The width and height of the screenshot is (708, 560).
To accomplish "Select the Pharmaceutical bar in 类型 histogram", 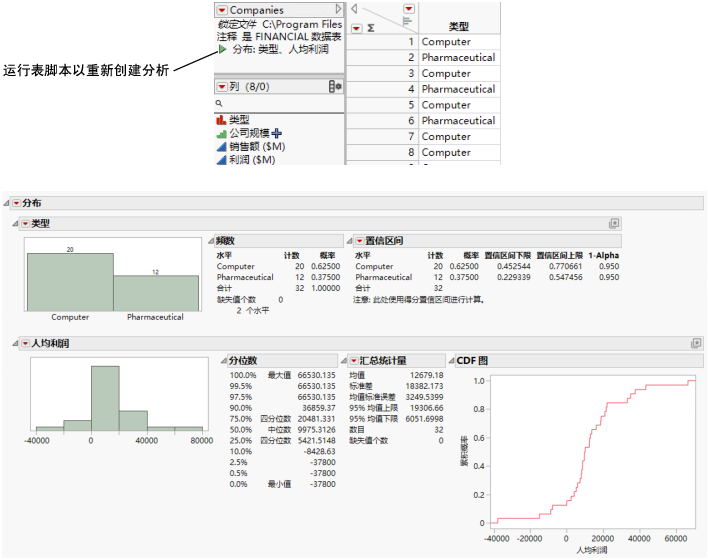I will pos(156,293).
